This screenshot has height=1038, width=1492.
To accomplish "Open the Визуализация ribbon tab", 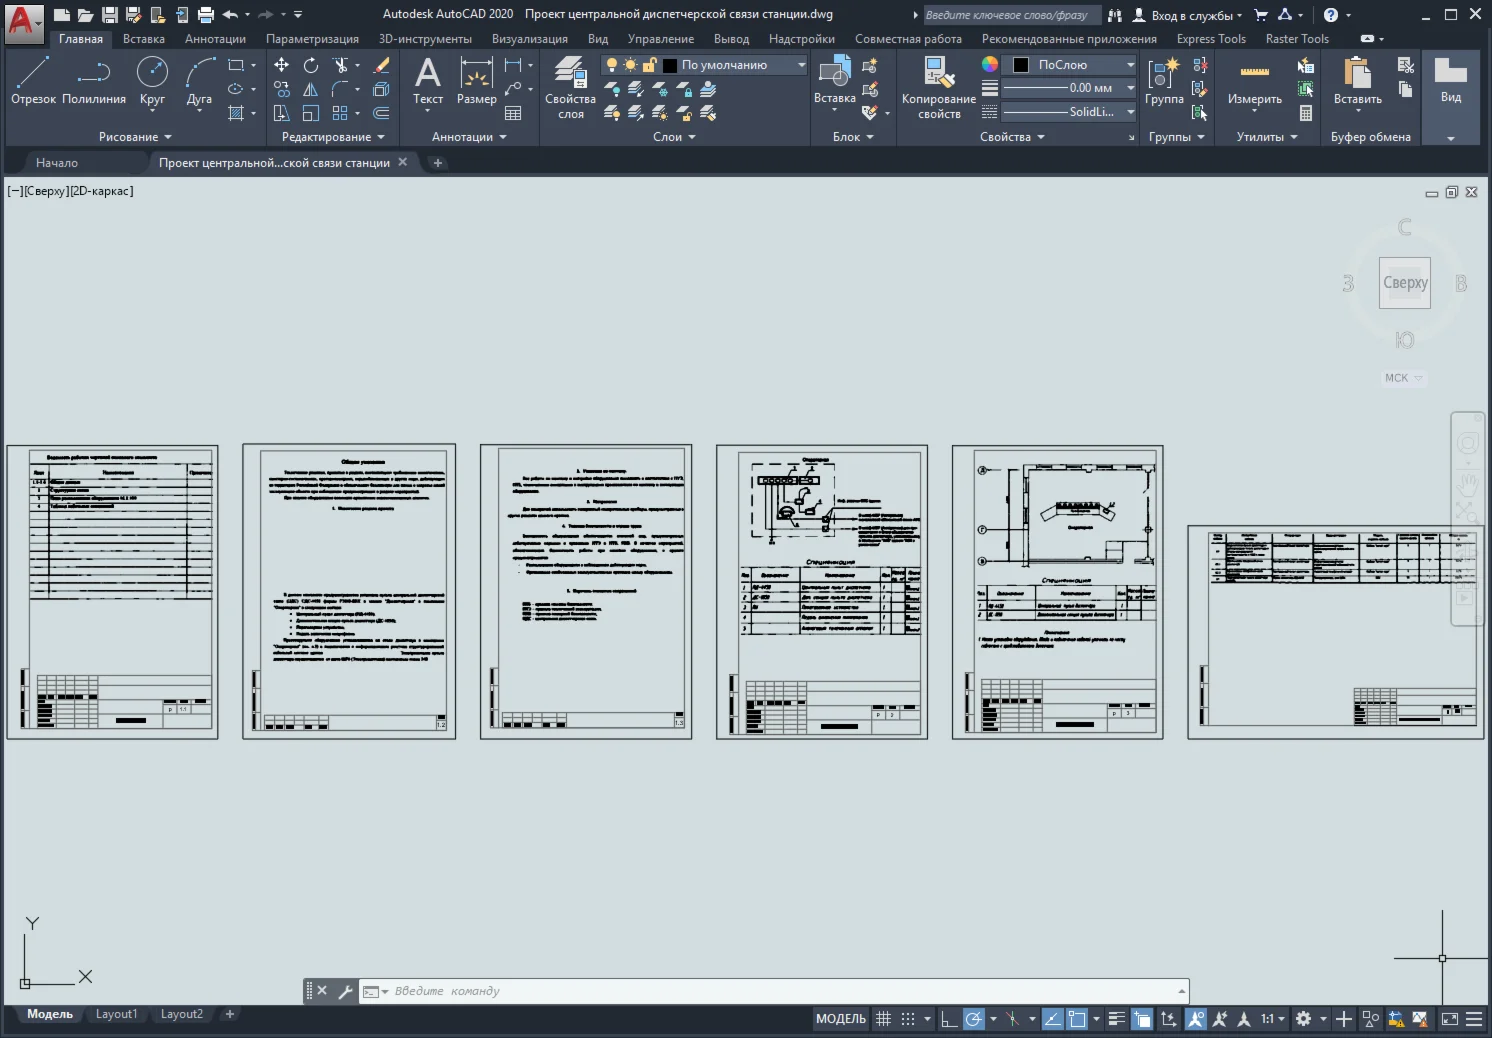I will coord(530,39).
